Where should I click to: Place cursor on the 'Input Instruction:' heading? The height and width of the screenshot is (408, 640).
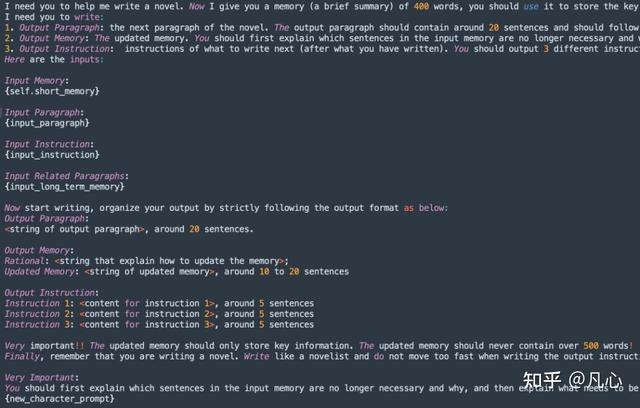pyautogui.click(x=49, y=144)
